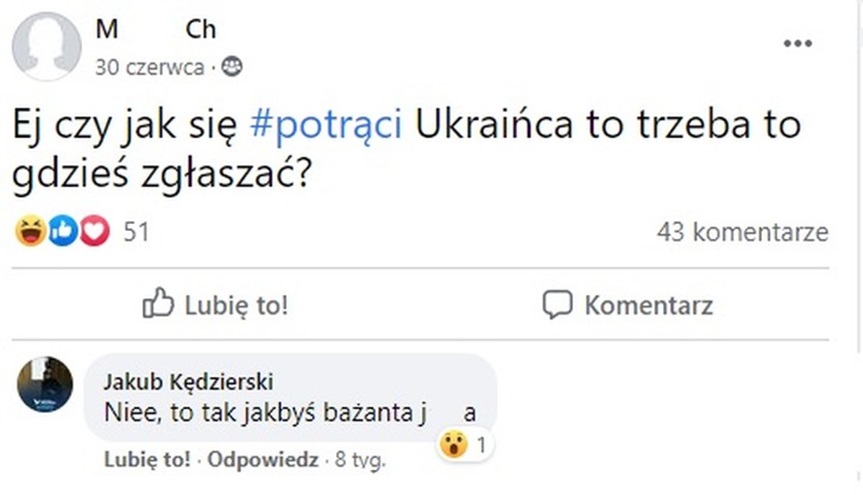The width and height of the screenshot is (863, 495).
Task: Click the thumbs-up icon on the post
Action: tap(159, 304)
